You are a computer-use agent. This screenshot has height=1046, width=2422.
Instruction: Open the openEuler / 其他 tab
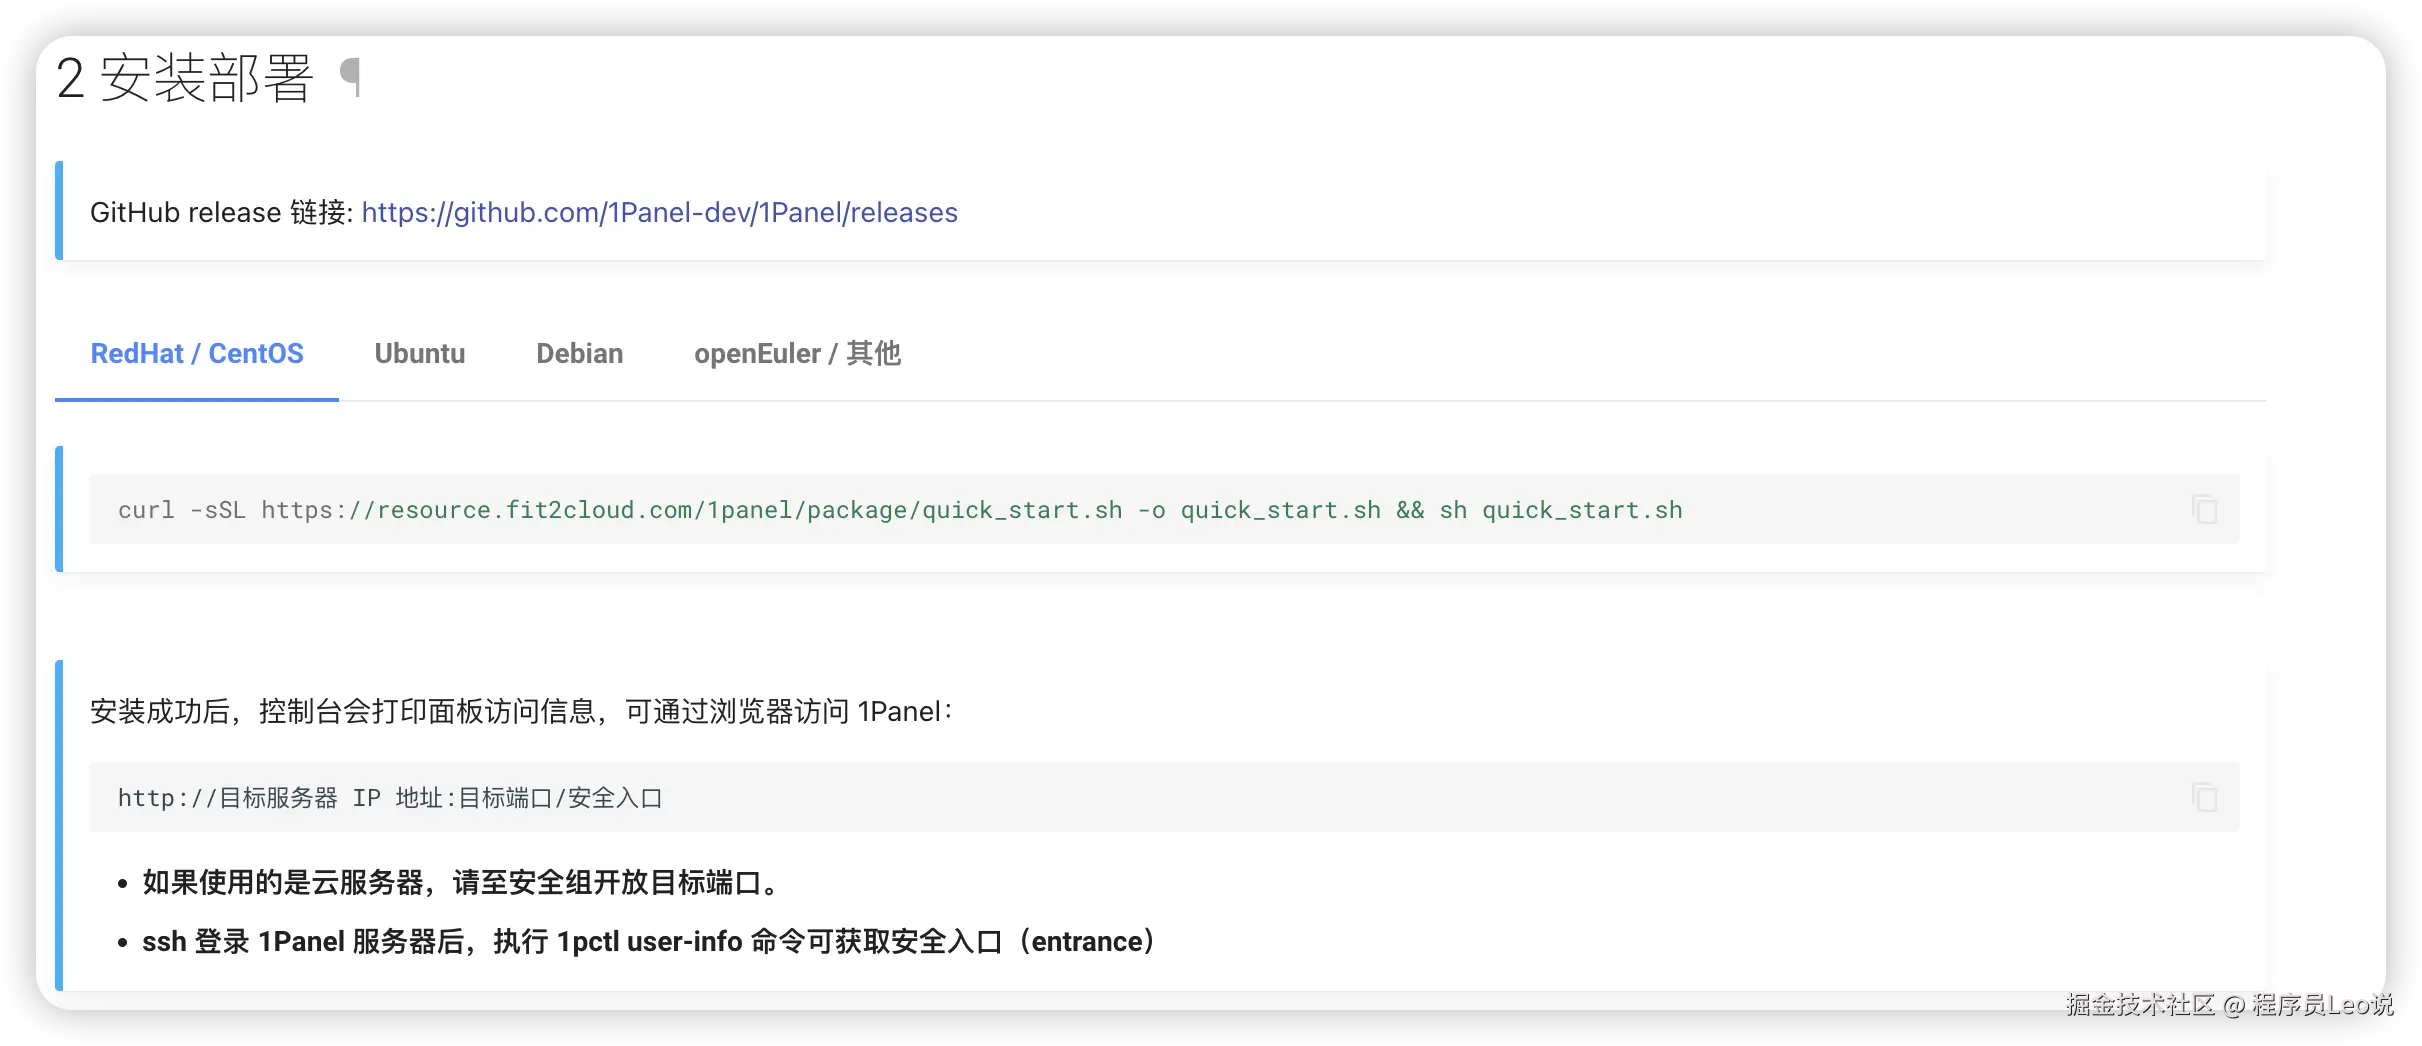(x=797, y=354)
